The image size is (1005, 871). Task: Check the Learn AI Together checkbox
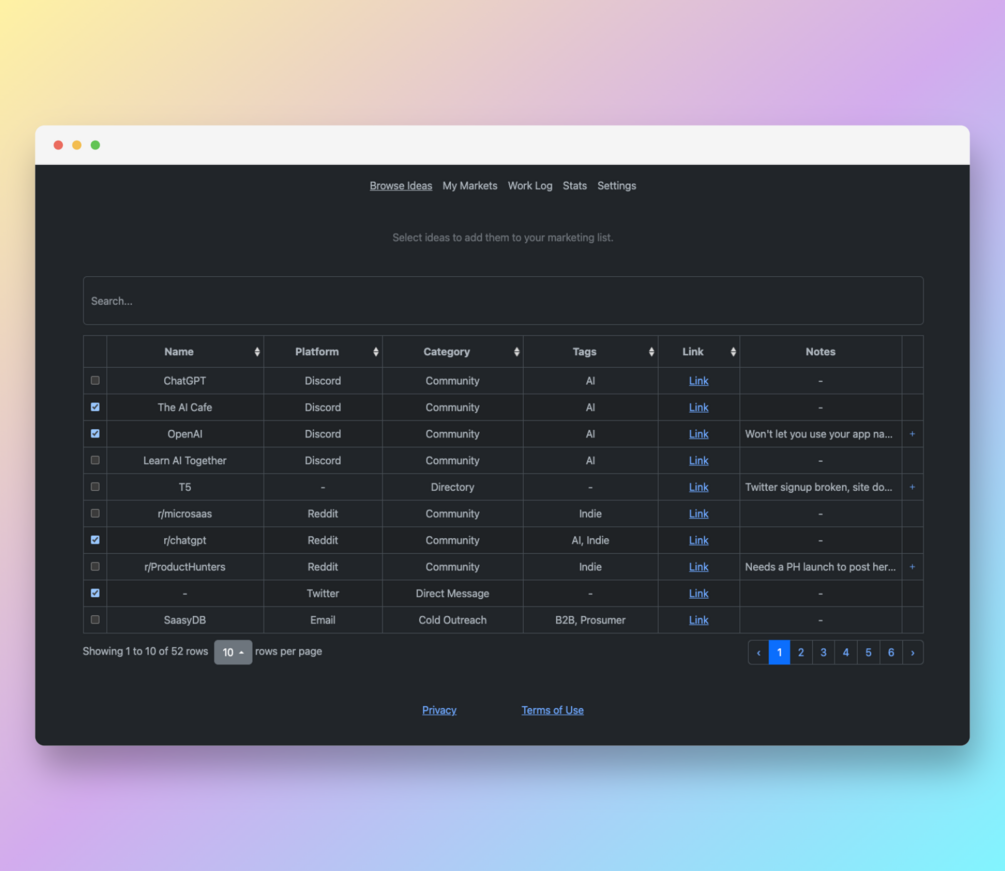tap(95, 460)
